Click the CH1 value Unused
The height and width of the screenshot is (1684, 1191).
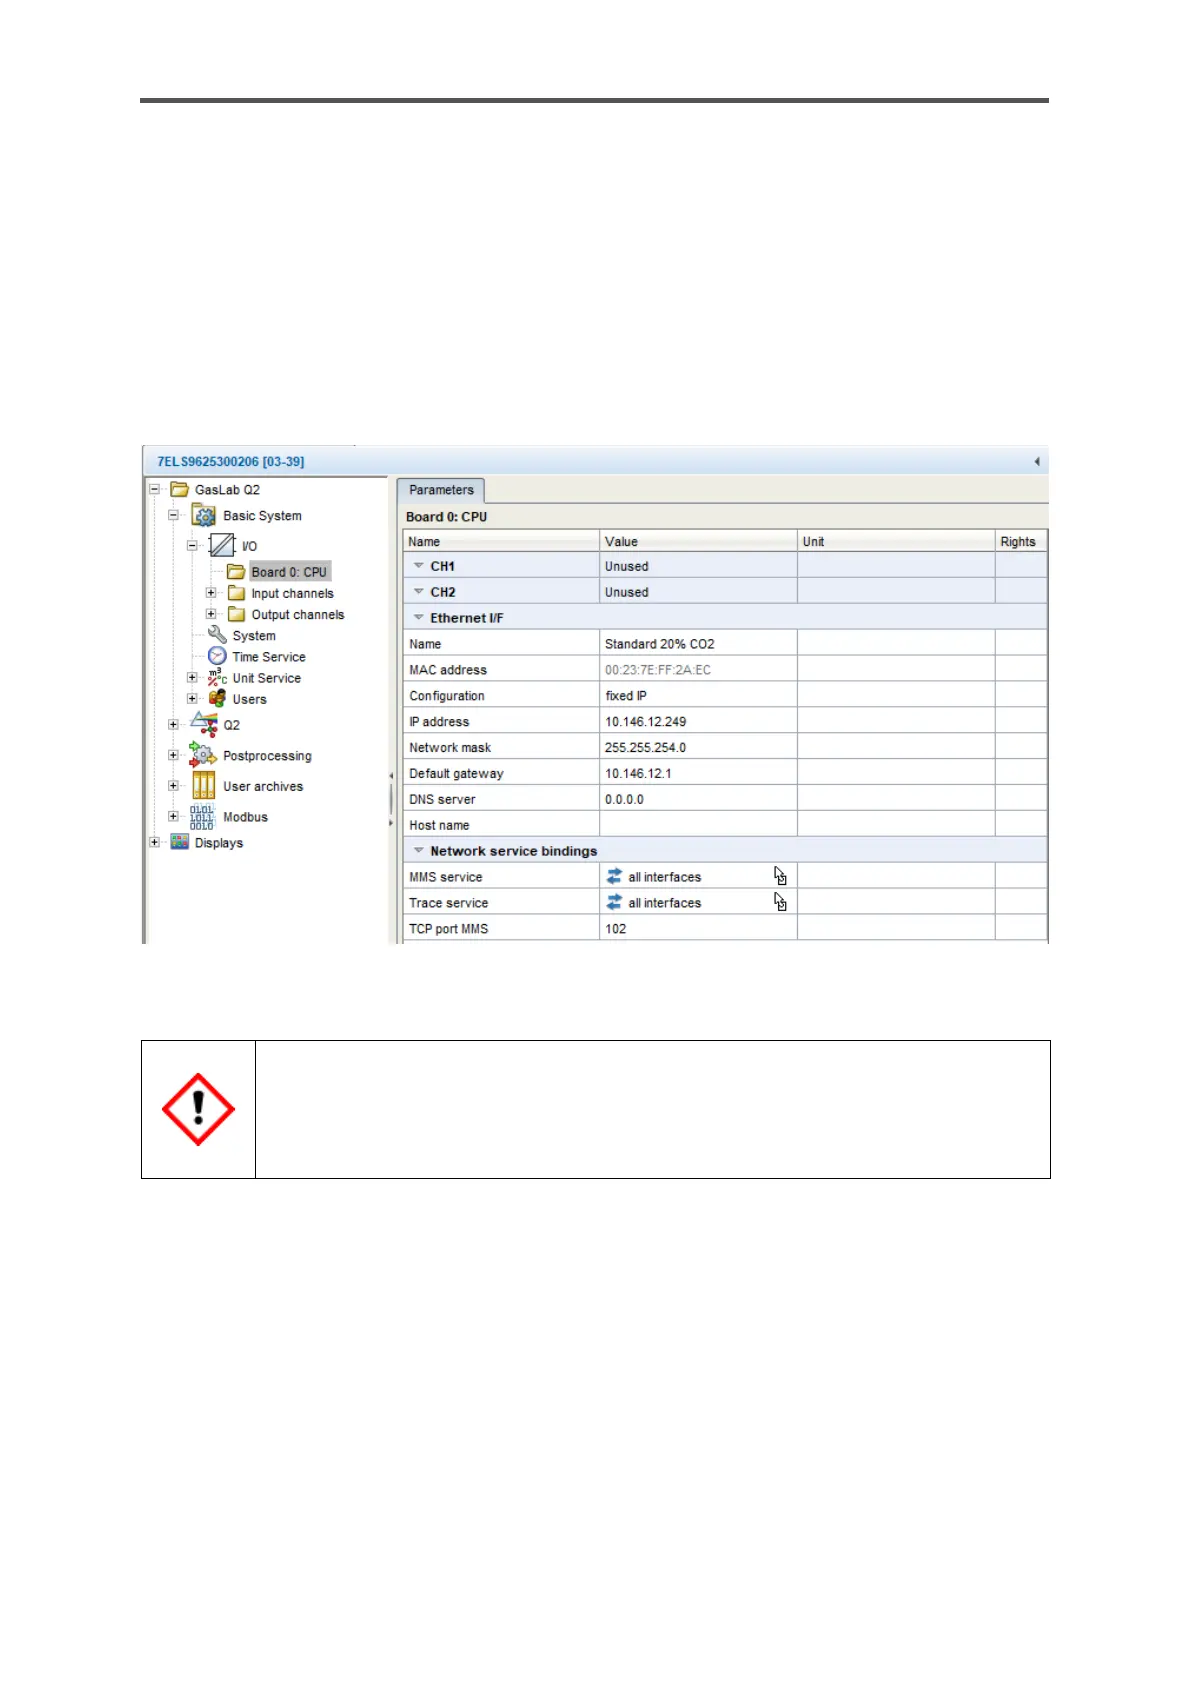[x=698, y=566]
